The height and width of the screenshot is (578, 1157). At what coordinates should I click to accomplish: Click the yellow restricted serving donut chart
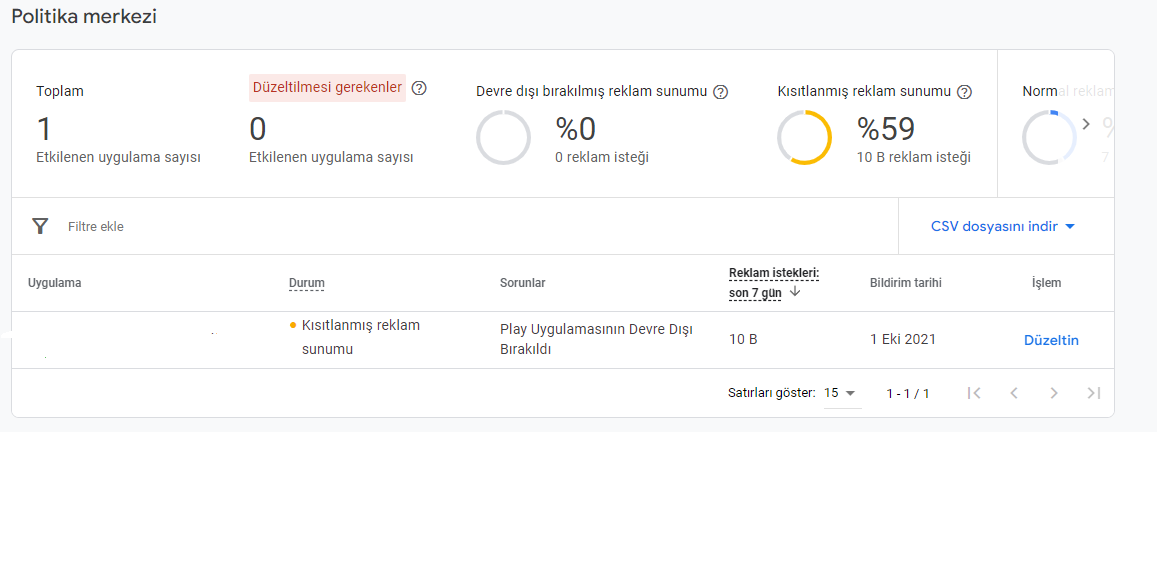pos(804,137)
